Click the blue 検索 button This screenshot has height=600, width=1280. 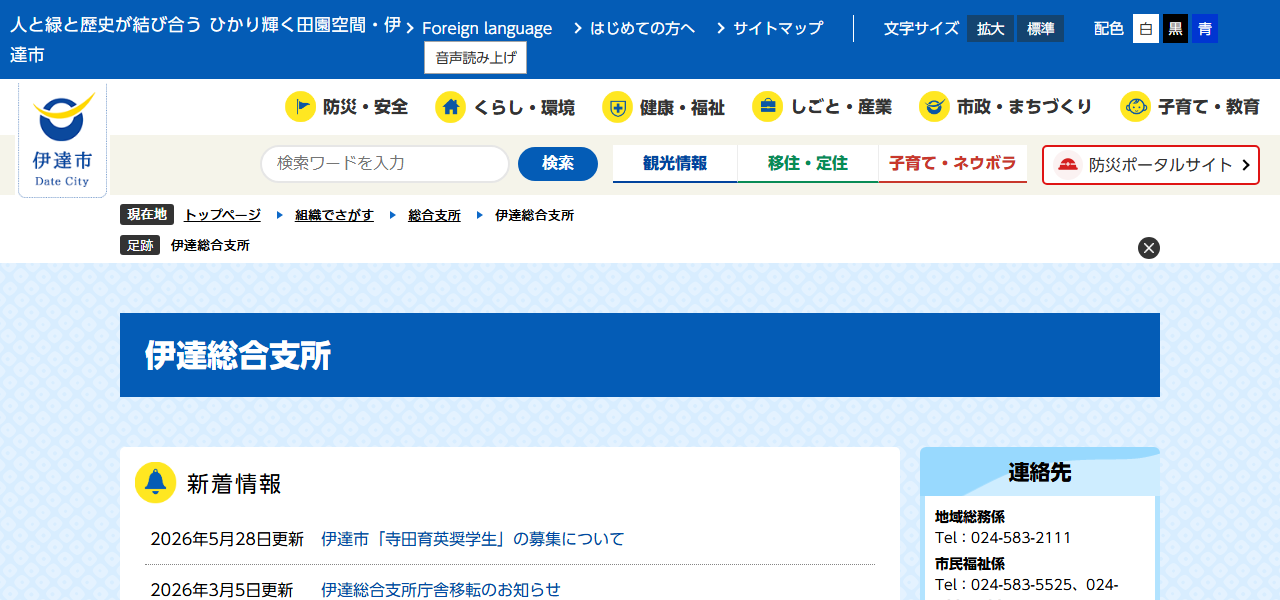(558, 164)
